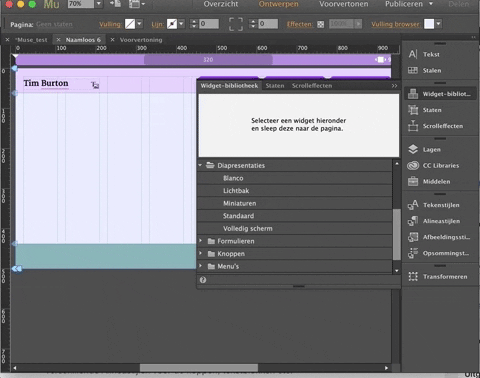Open the Middelen assets panel icon
The width and height of the screenshot is (480, 378).
click(413, 181)
